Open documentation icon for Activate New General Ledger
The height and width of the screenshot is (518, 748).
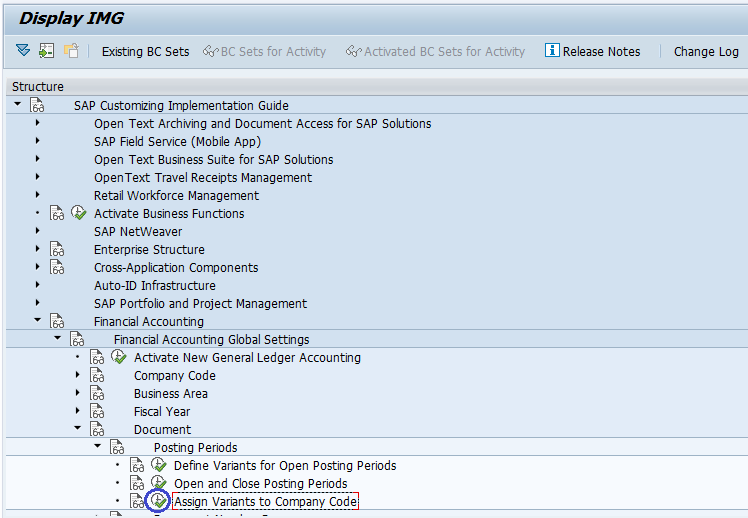click(x=97, y=357)
